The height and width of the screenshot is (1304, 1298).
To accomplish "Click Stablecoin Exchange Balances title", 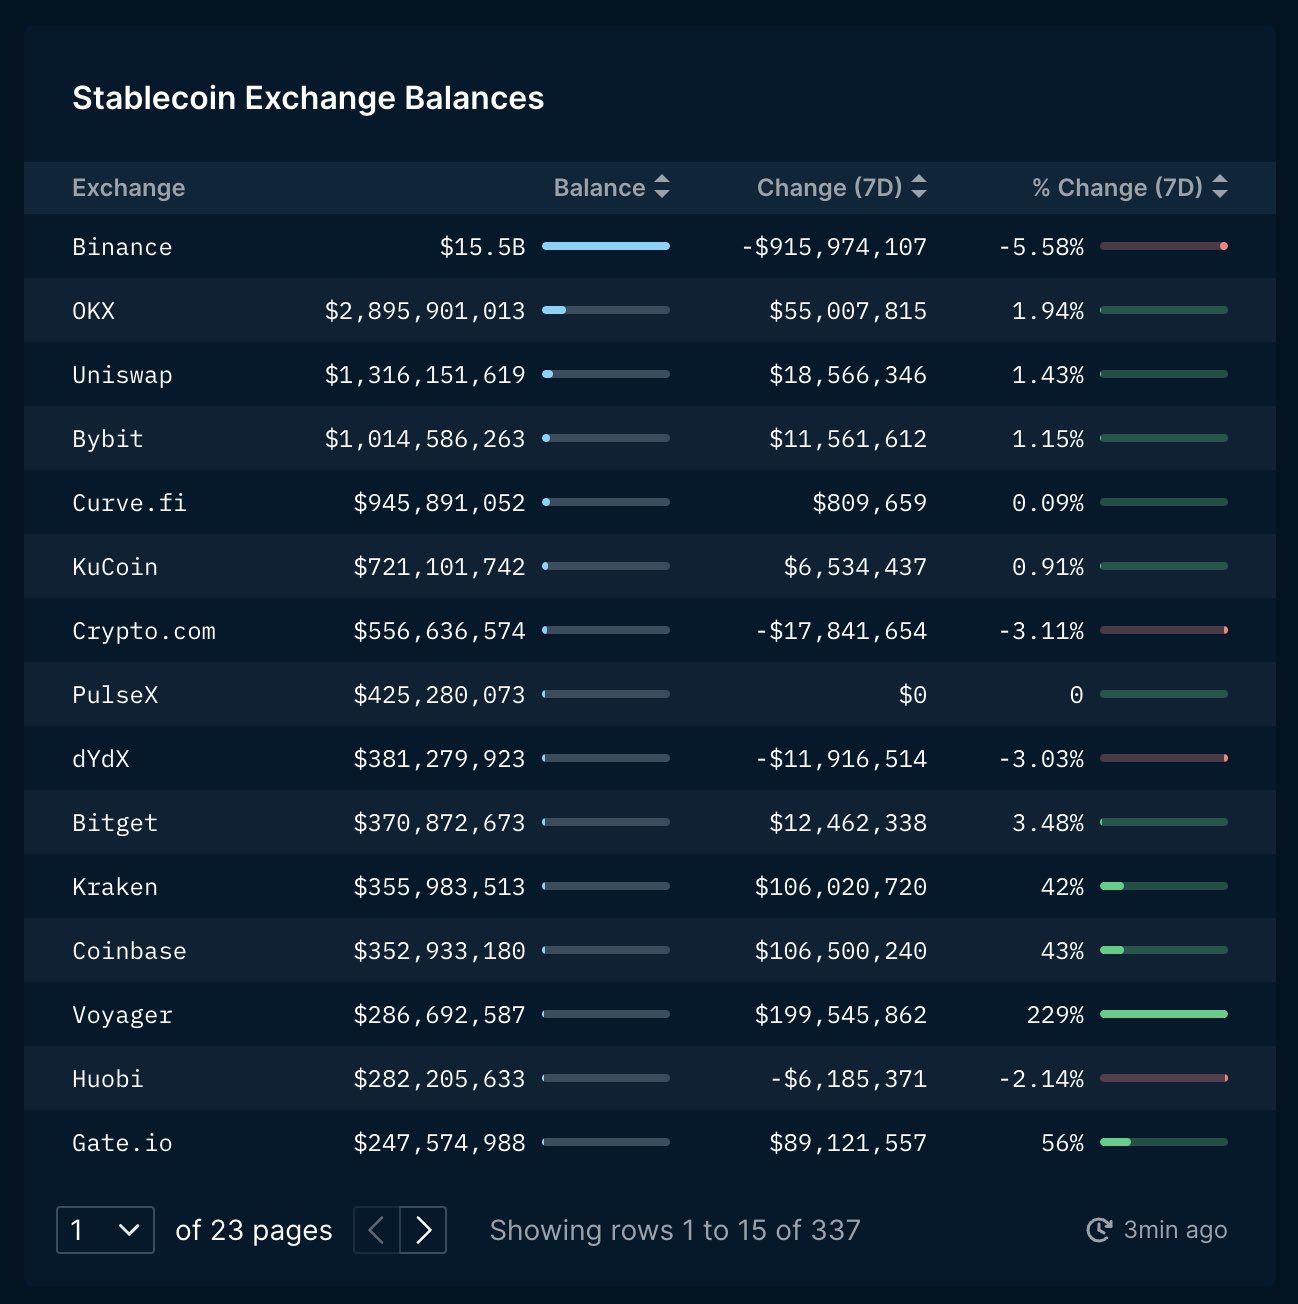I will [x=308, y=98].
